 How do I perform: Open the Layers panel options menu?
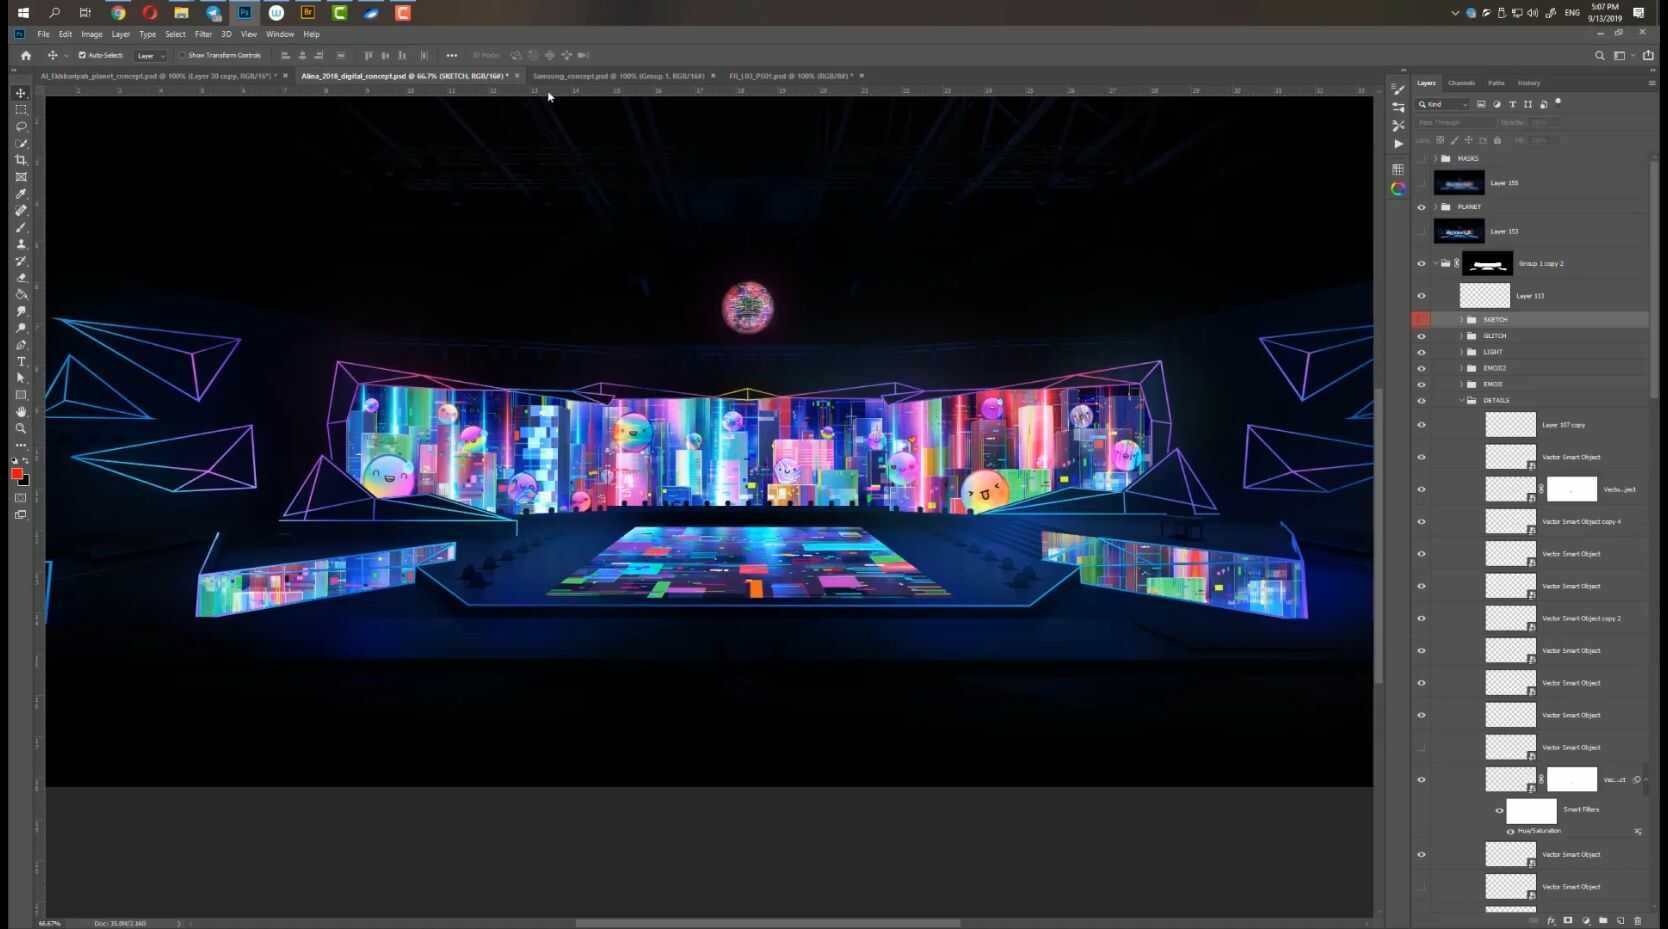coord(1651,83)
